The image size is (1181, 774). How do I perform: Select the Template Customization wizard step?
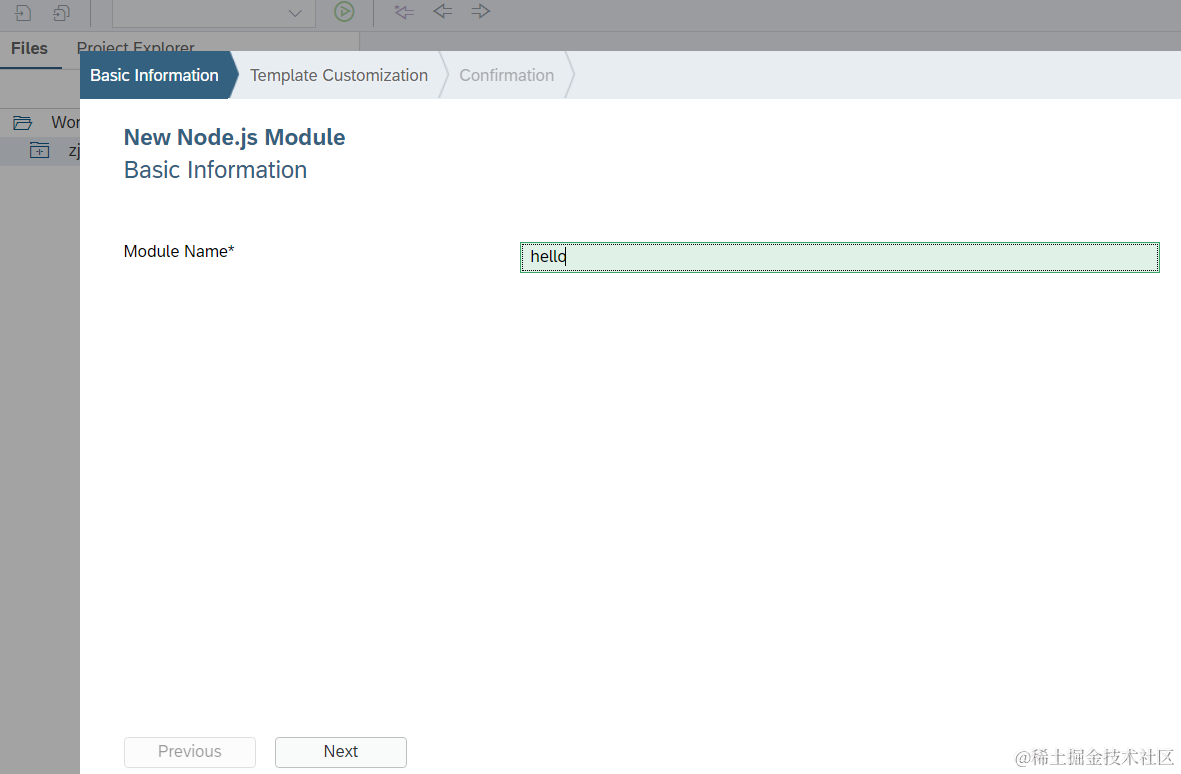tap(339, 75)
